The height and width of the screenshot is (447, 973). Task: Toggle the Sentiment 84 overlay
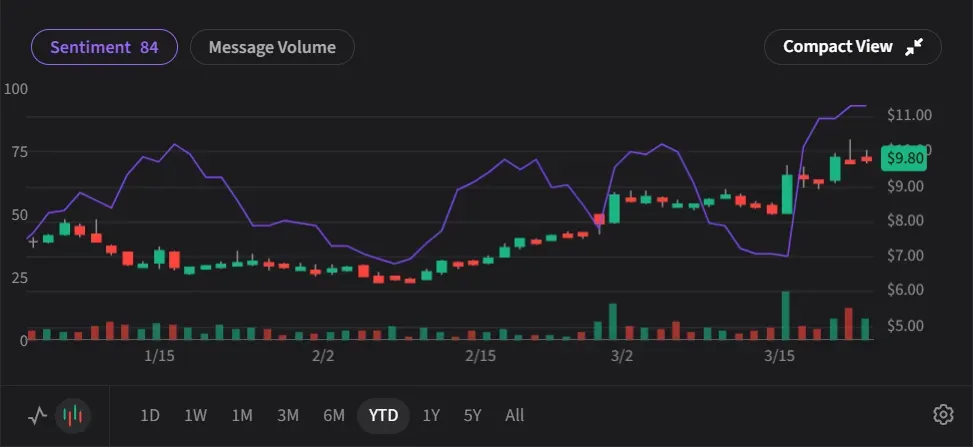104,47
